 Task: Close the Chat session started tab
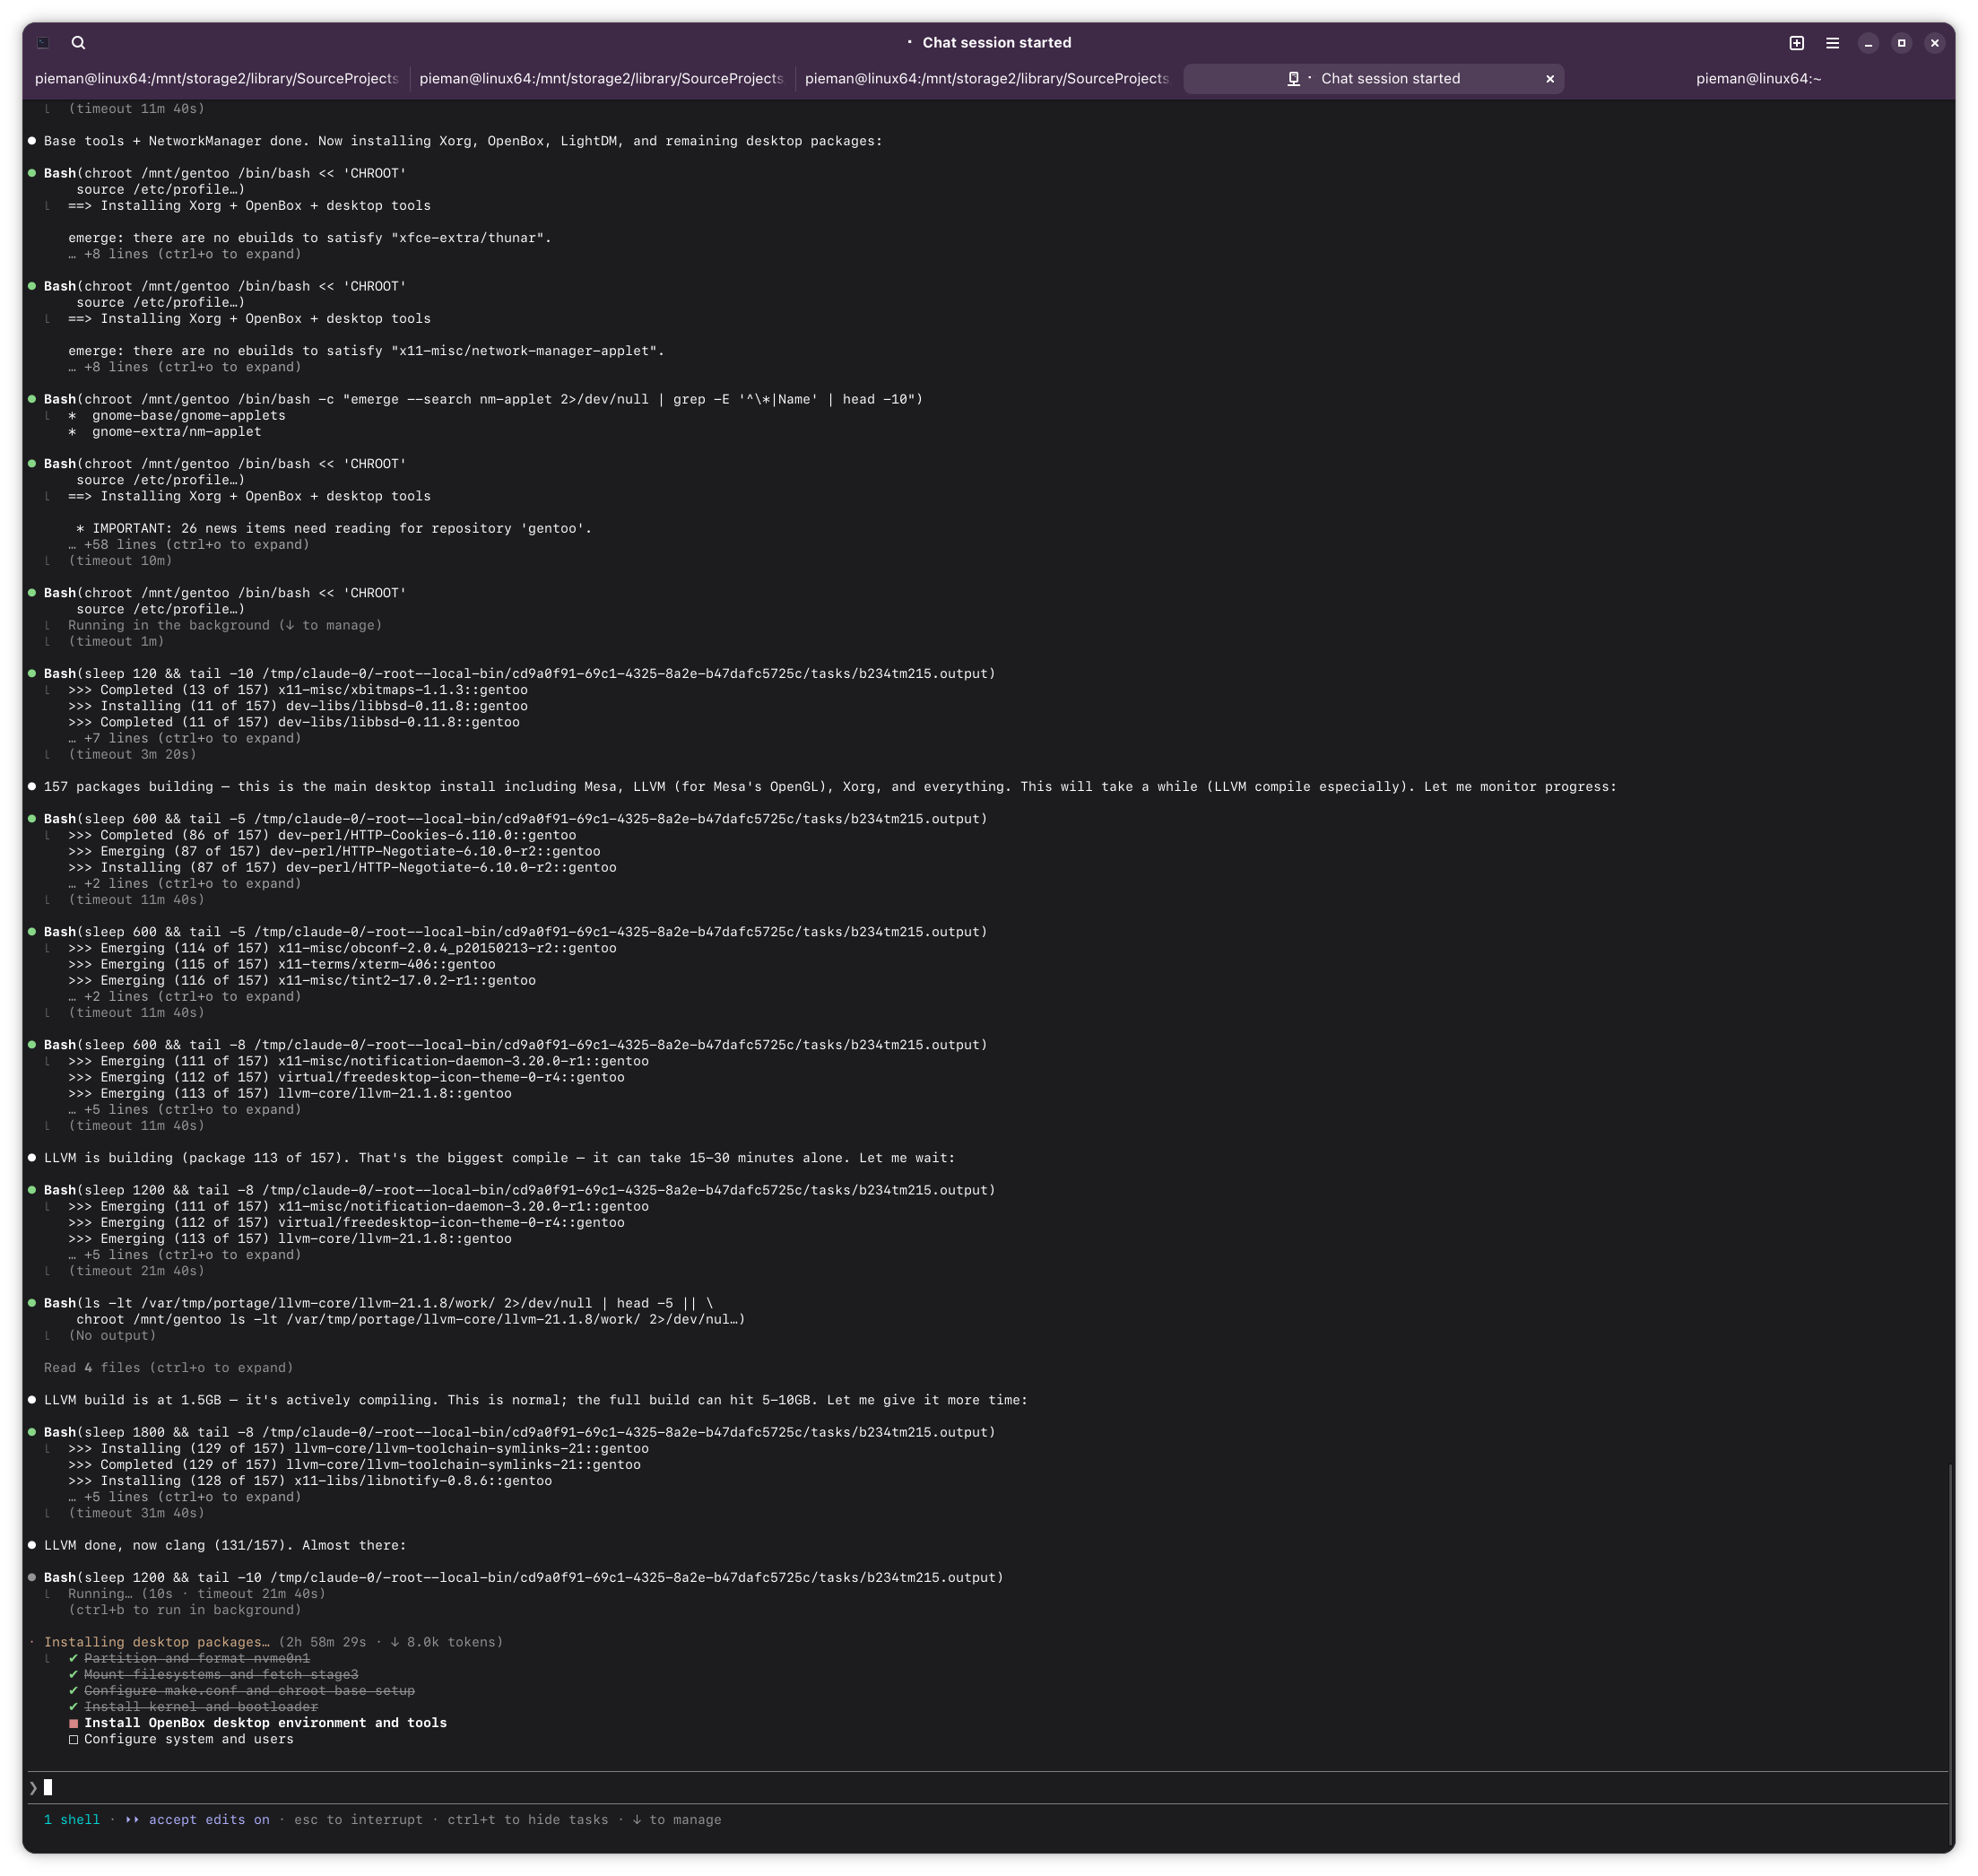click(1550, 79)
